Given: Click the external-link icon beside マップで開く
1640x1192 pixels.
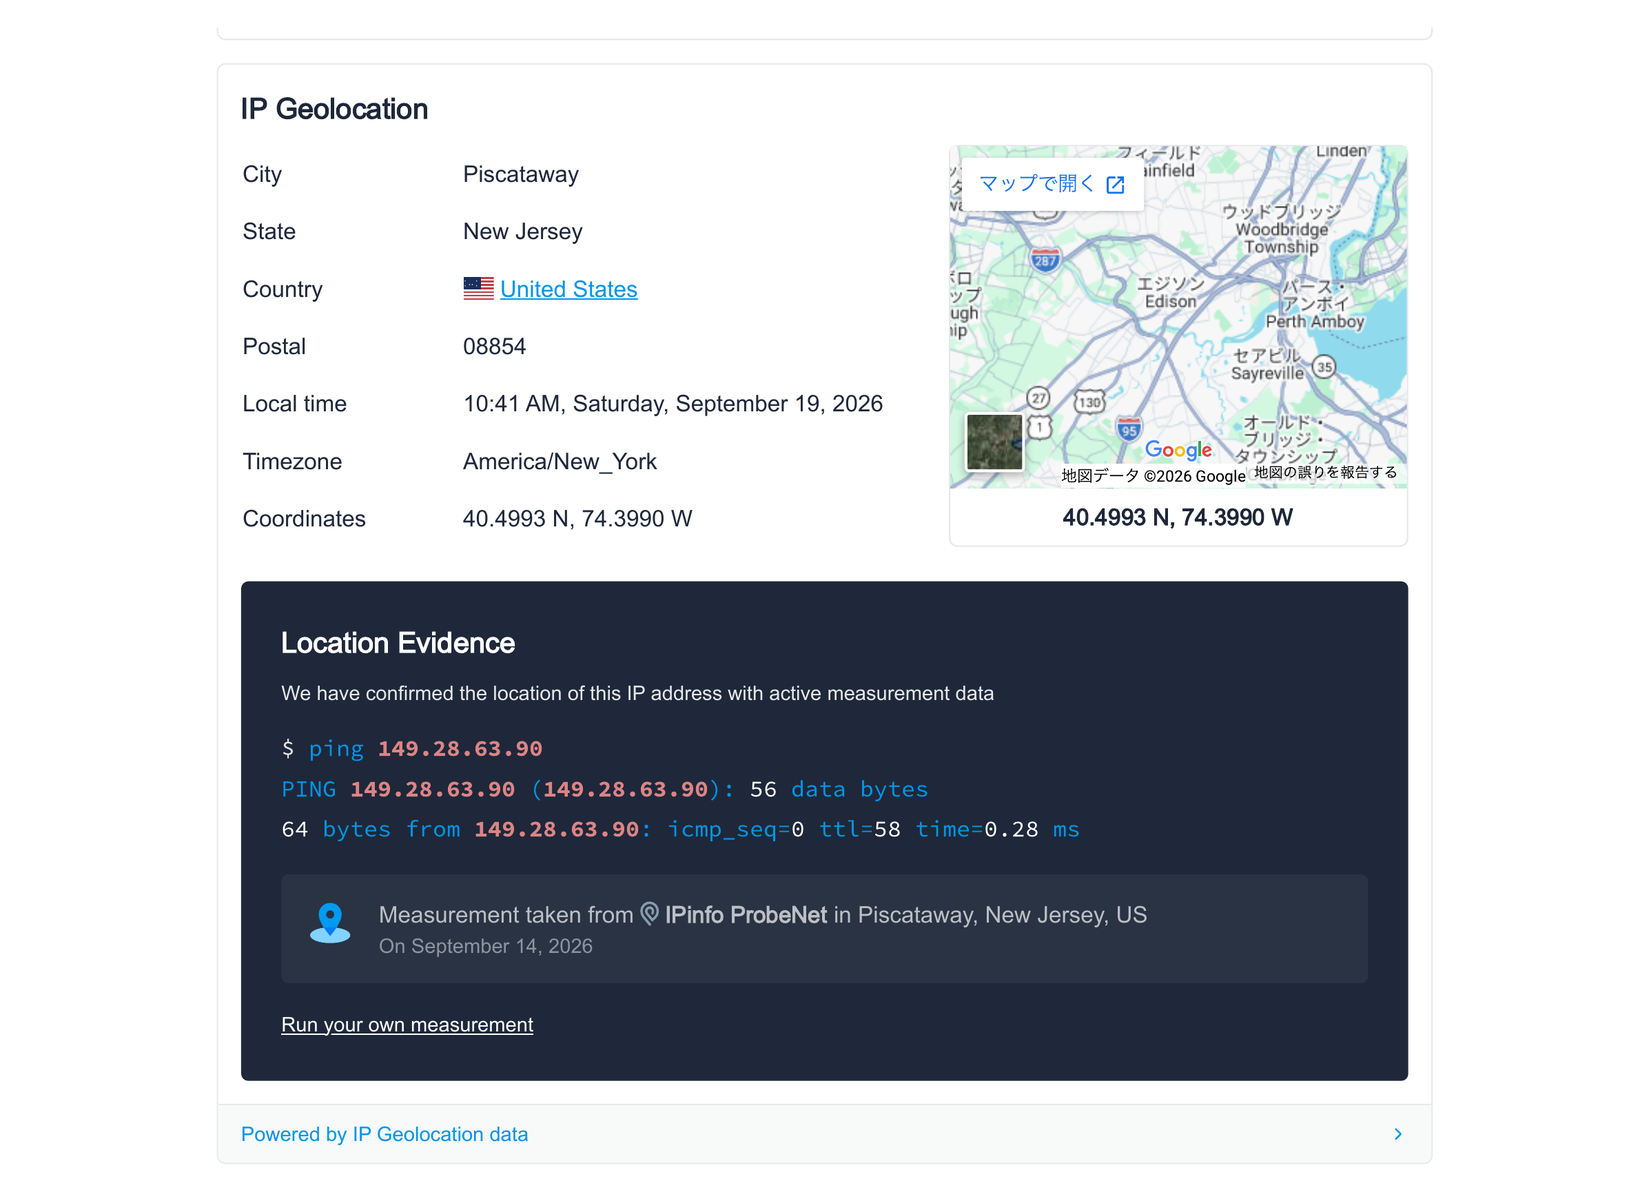Looking at the screenshot, I should [1116, 185].
